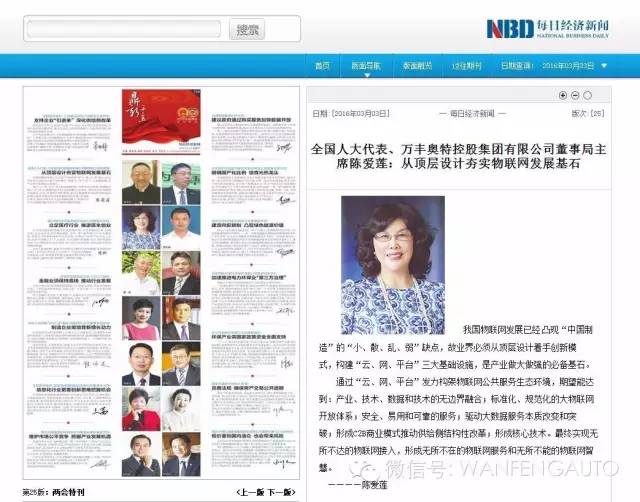This screenshot has height=502, width=640.
Task: Click the — 每日经济新闻 — header text
Action: point(472,113)
